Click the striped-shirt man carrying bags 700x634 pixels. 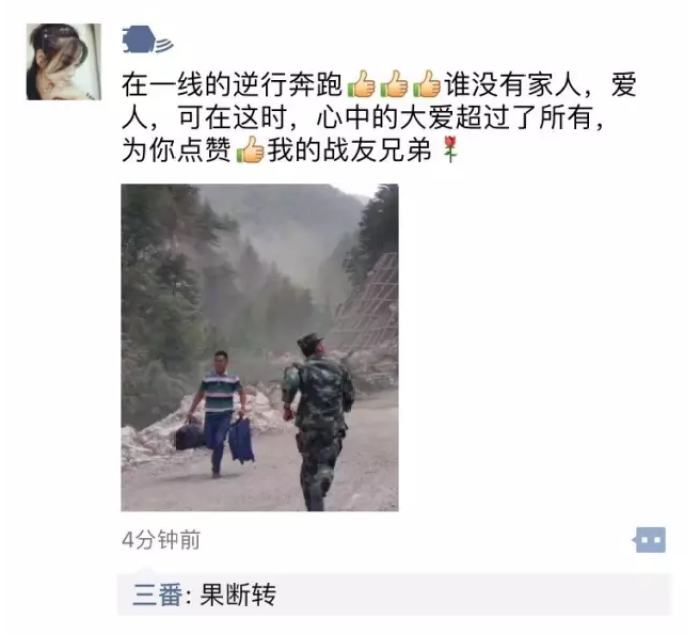pyautogui.click(x=217, y=413)
